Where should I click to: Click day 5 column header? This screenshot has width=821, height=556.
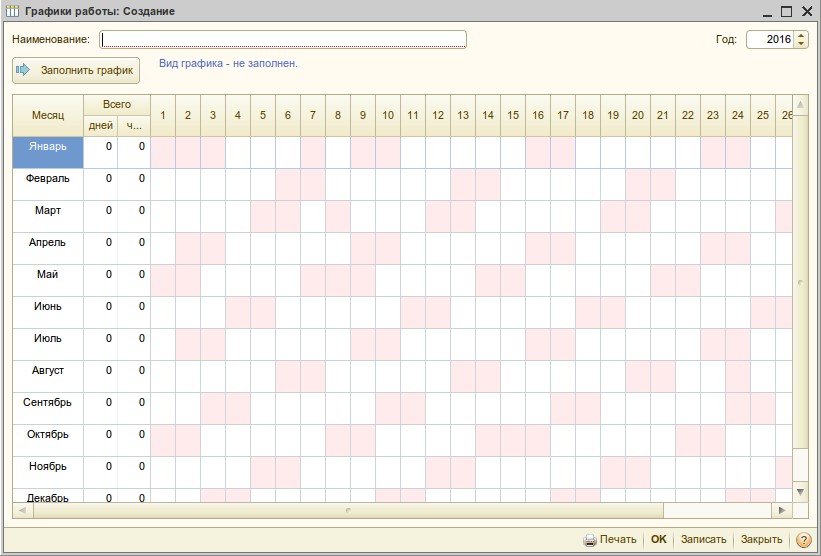pyautogui.click(x=263, y=115)
